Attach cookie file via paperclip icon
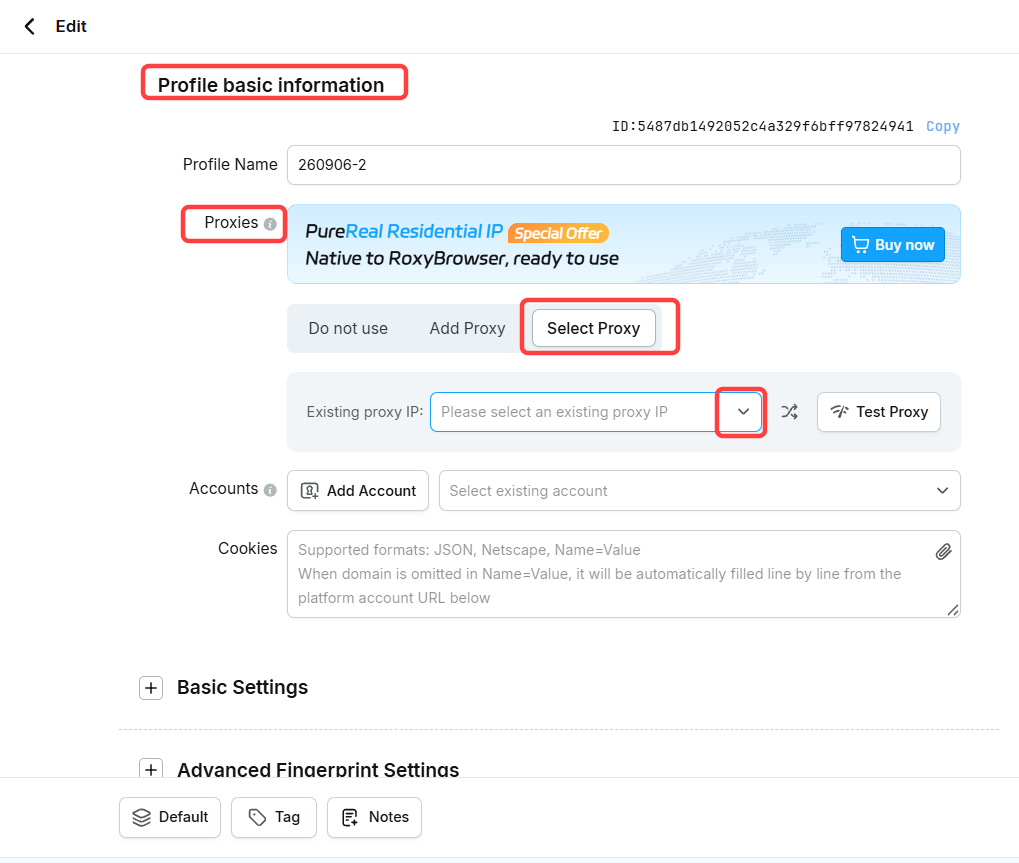 (x=943, y=552)
